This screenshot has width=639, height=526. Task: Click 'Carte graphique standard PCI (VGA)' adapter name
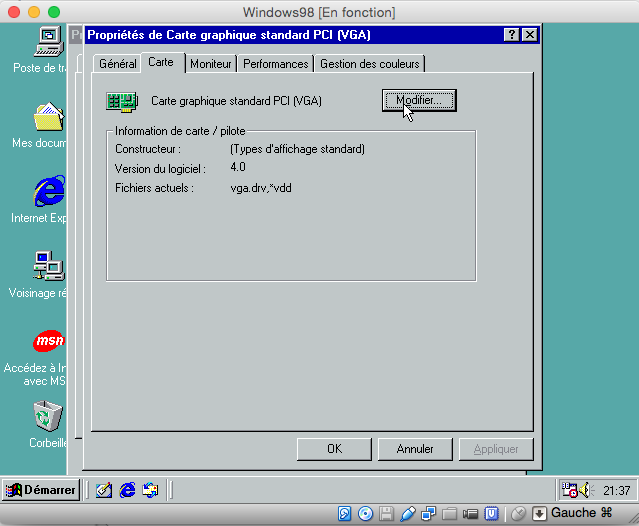(x=236, y=101)
